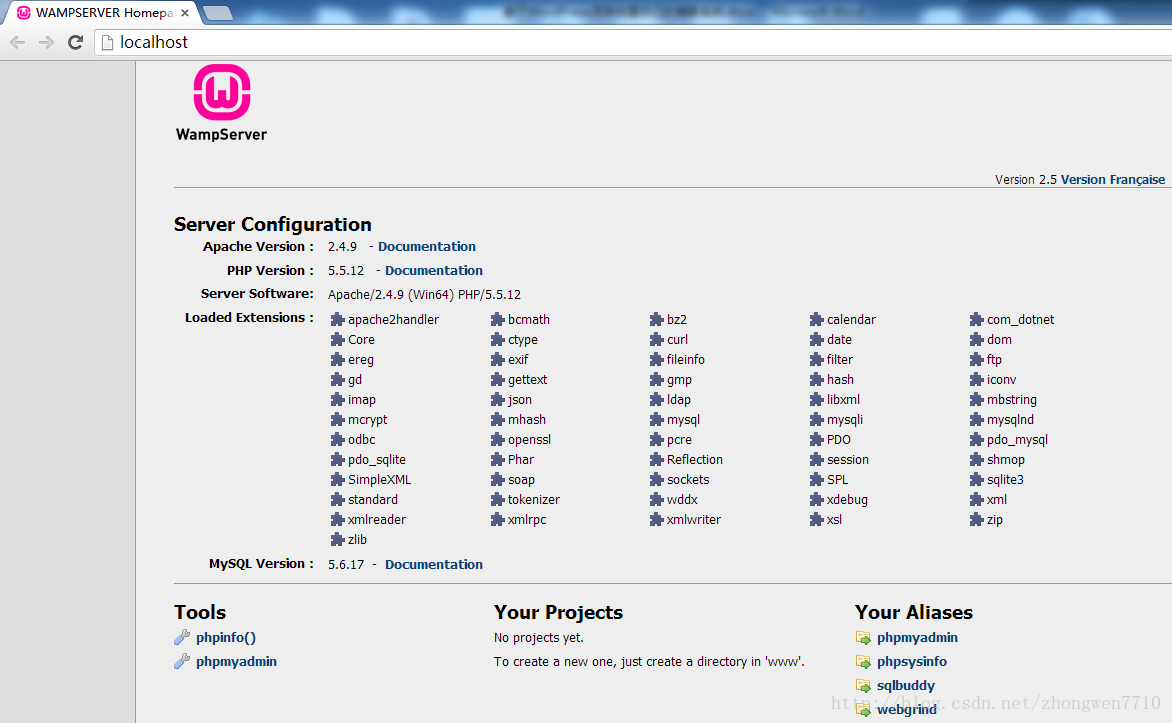Click the browser back arrow
Screen dimensions: 1172x723
[17, 43]
